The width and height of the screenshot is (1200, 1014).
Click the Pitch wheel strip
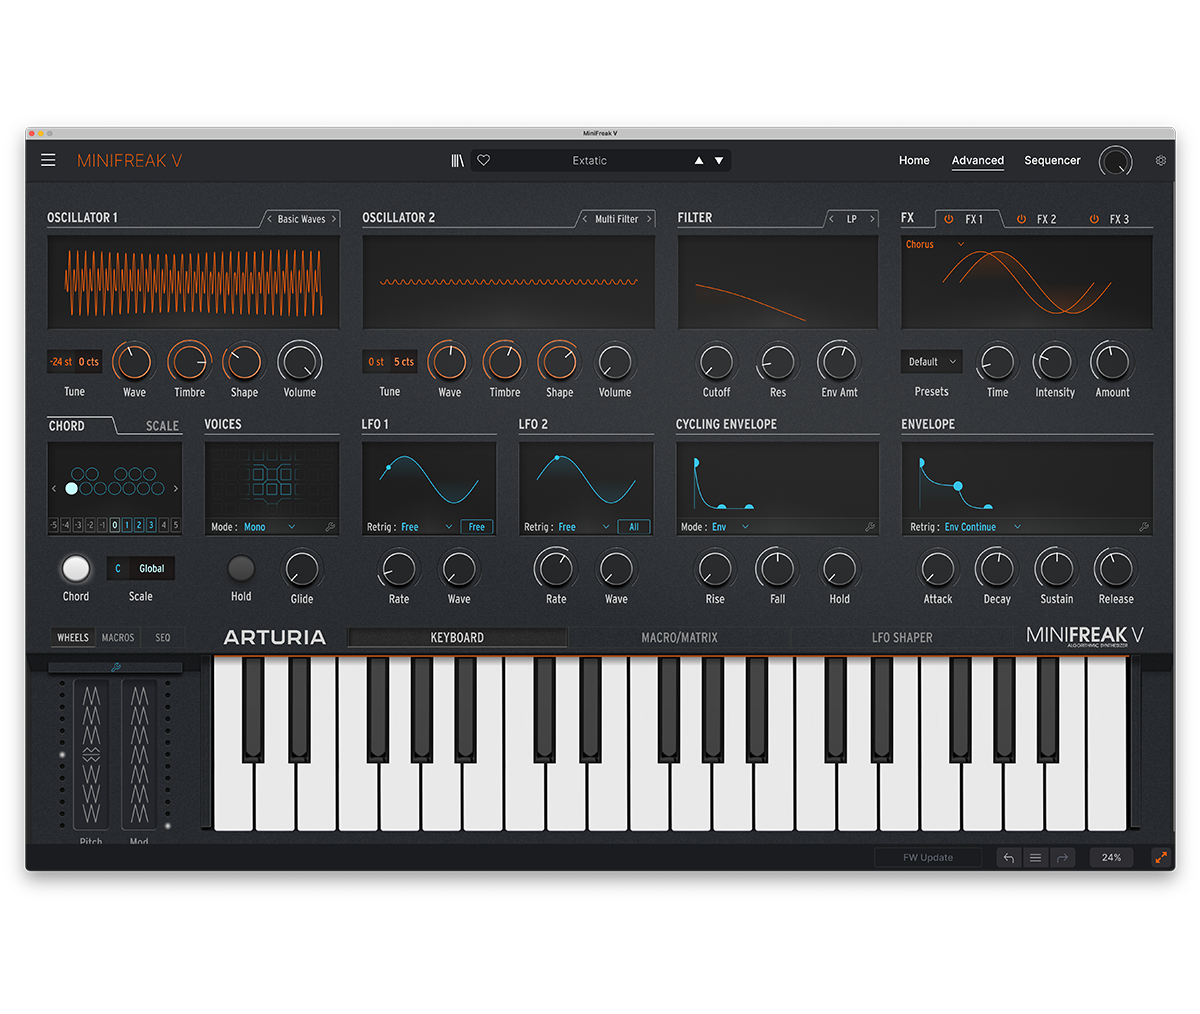point(91,755)
